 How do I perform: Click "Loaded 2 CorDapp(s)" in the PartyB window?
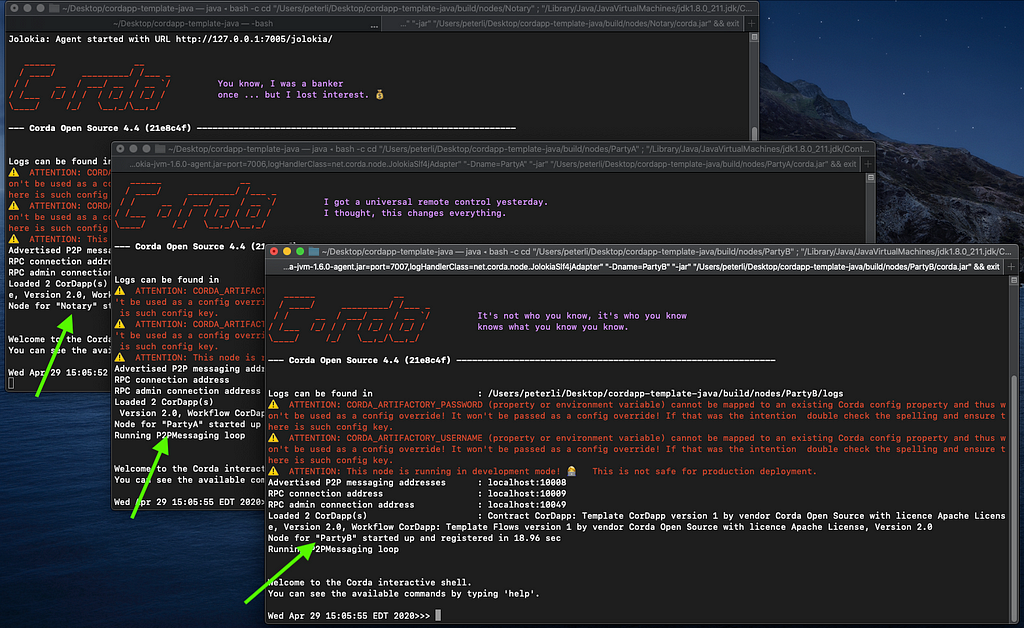(x=317, y=516)
